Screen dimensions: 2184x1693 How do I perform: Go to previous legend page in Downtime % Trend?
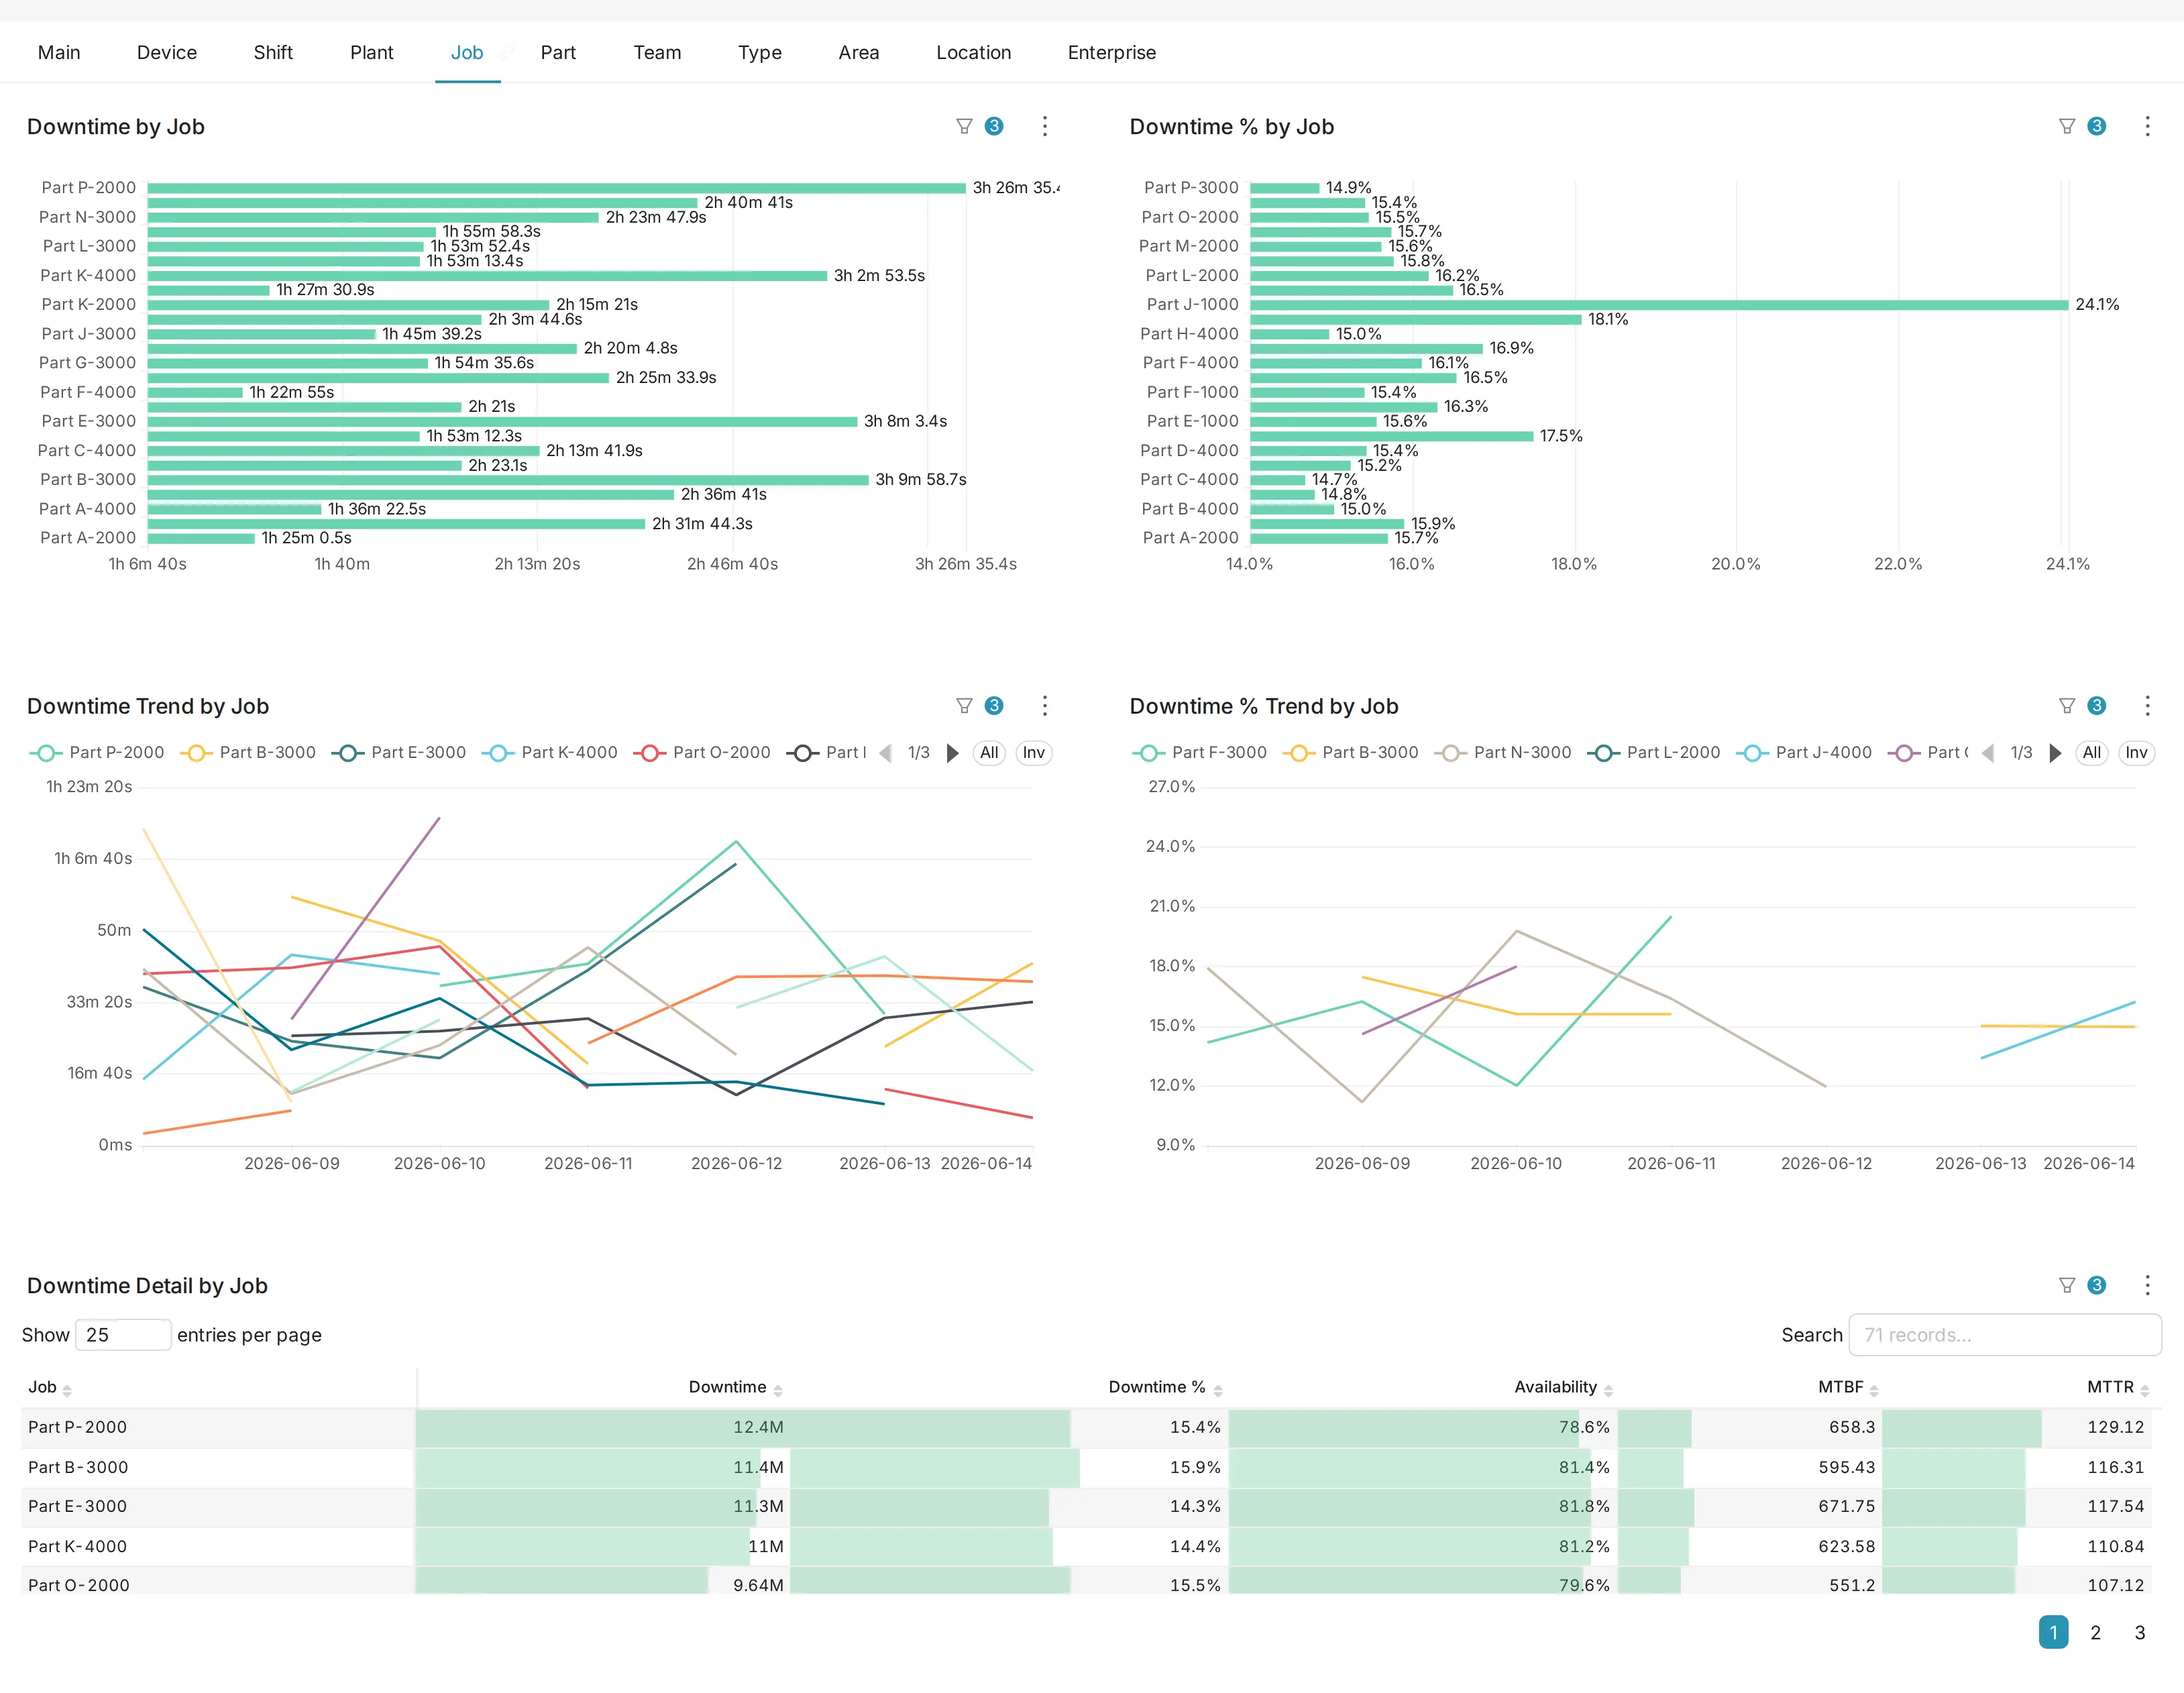pyautogui.click(x=1988, y=753)
